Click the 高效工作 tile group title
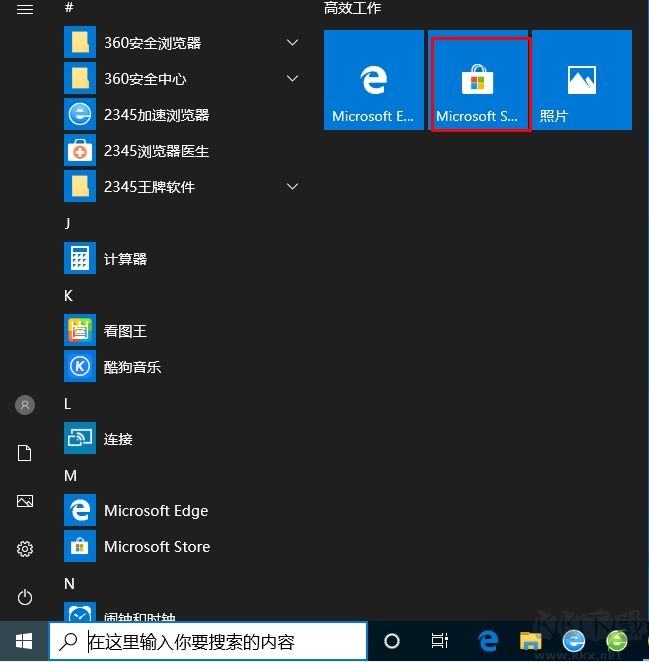Image resolution: width=649 pixels, height=662 pixels. pyautogui.click(x=352, y=8)
